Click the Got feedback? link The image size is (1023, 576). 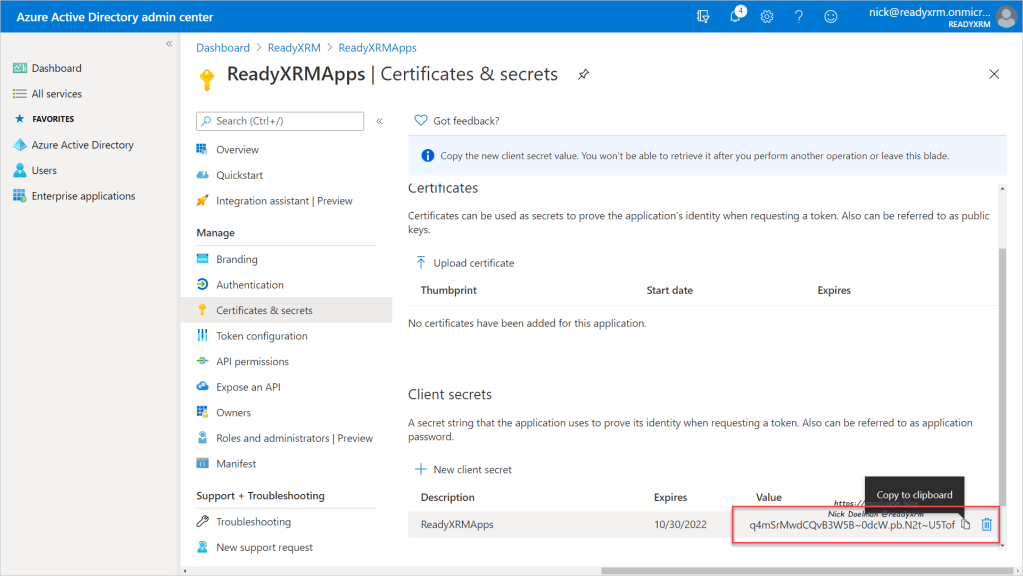point(465,121)
